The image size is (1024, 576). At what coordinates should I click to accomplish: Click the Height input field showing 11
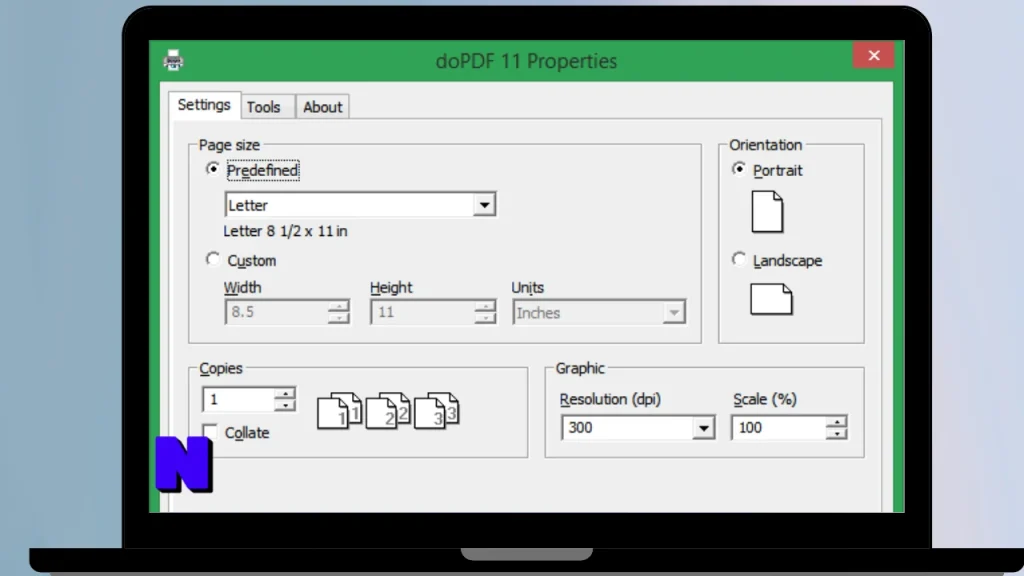pyautogui.click(x=423, y=312)
